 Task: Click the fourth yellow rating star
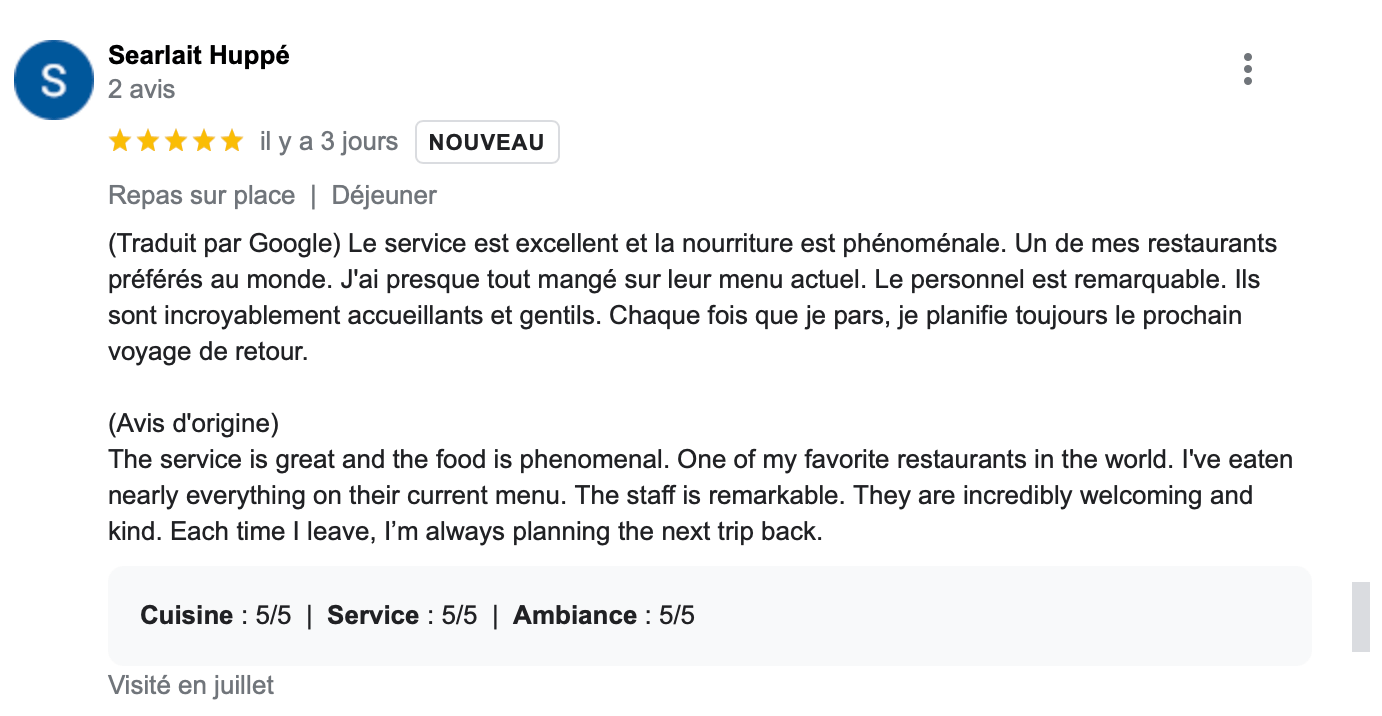pos(204,142)
